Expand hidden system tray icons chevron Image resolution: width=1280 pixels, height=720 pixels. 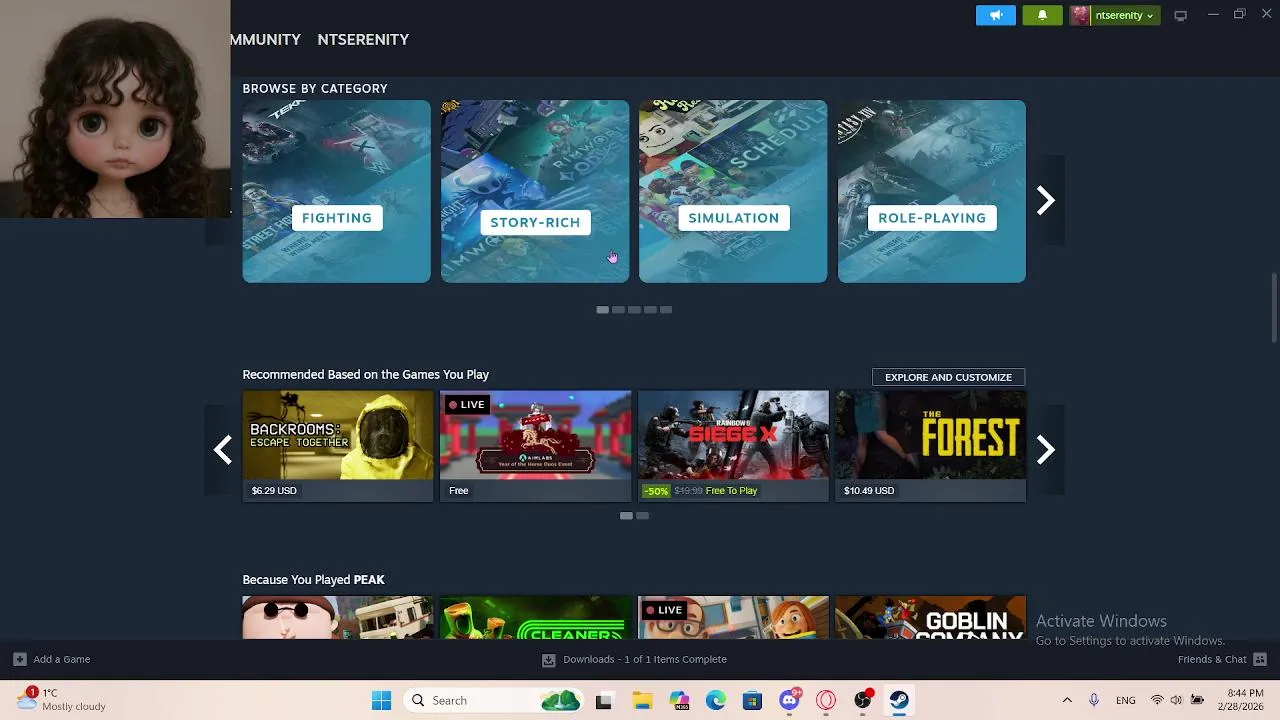(1067, 700)
